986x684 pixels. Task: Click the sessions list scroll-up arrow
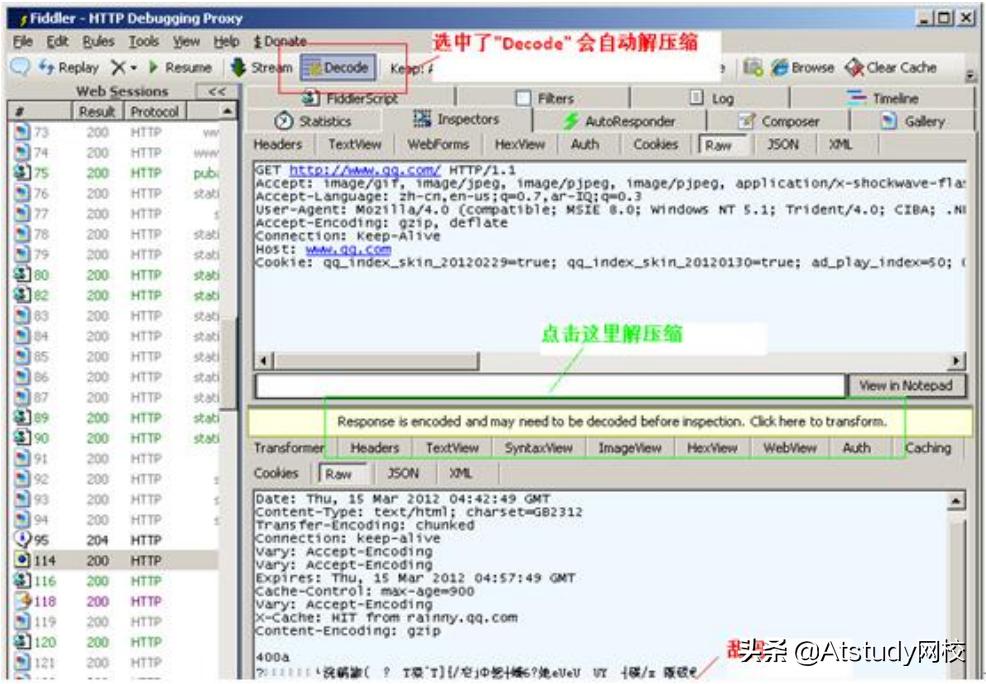pos(227,112)
